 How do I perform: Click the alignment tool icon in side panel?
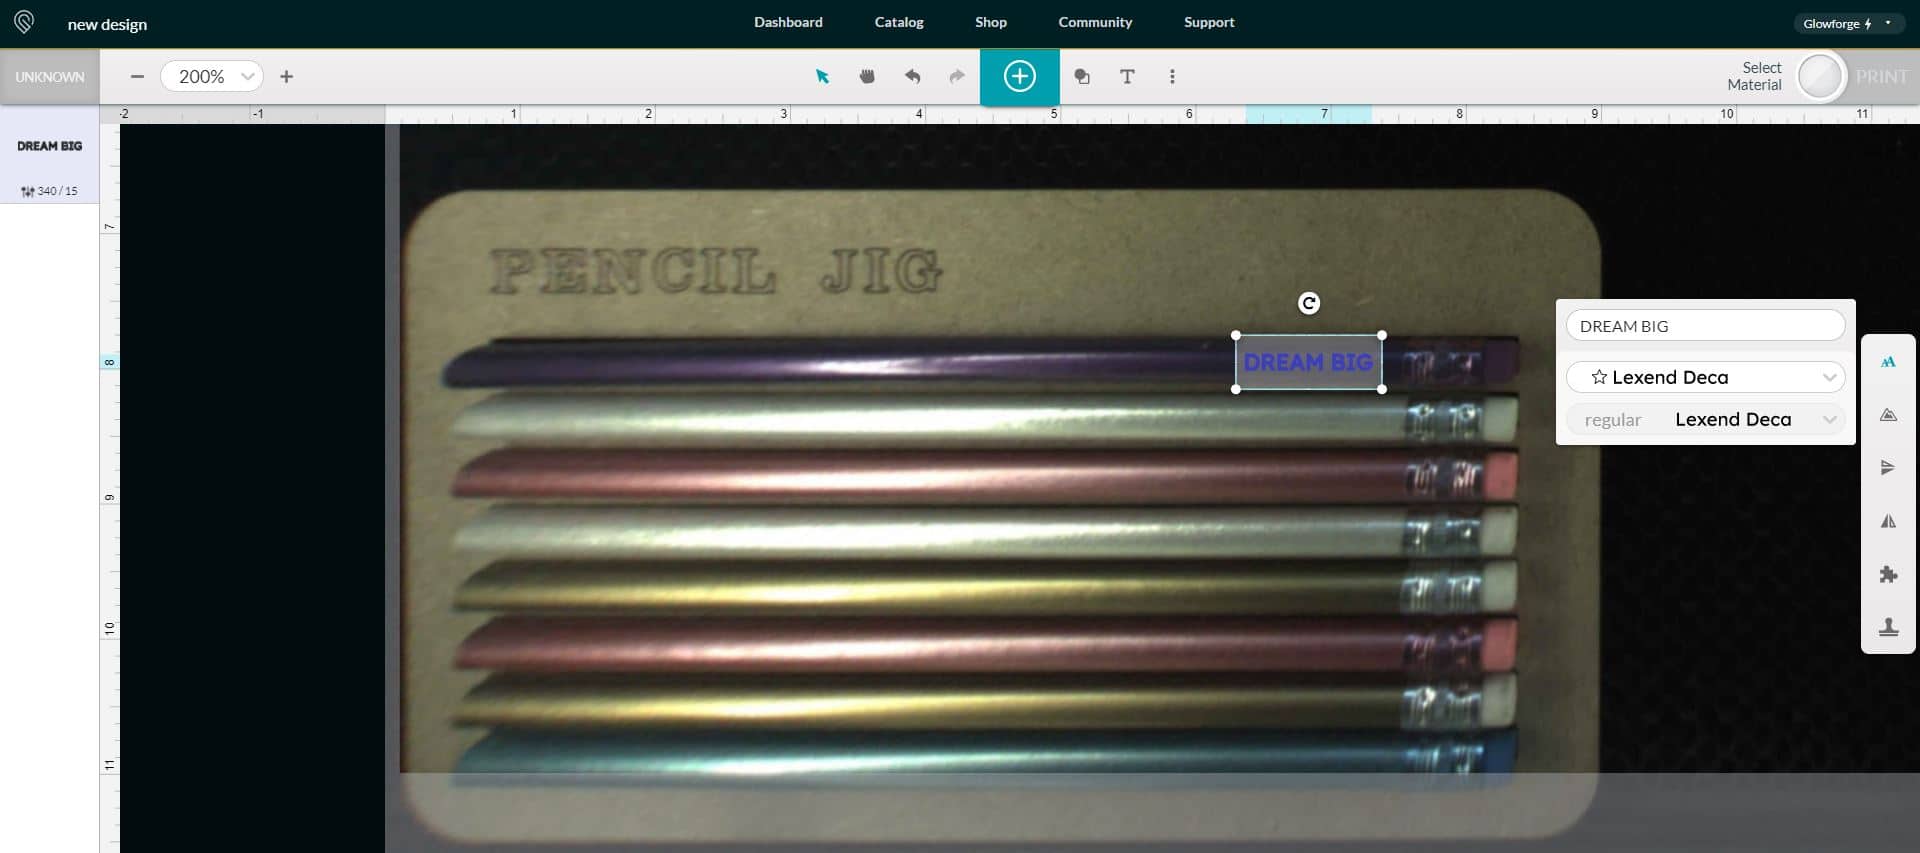click(x=1888, y=468)
